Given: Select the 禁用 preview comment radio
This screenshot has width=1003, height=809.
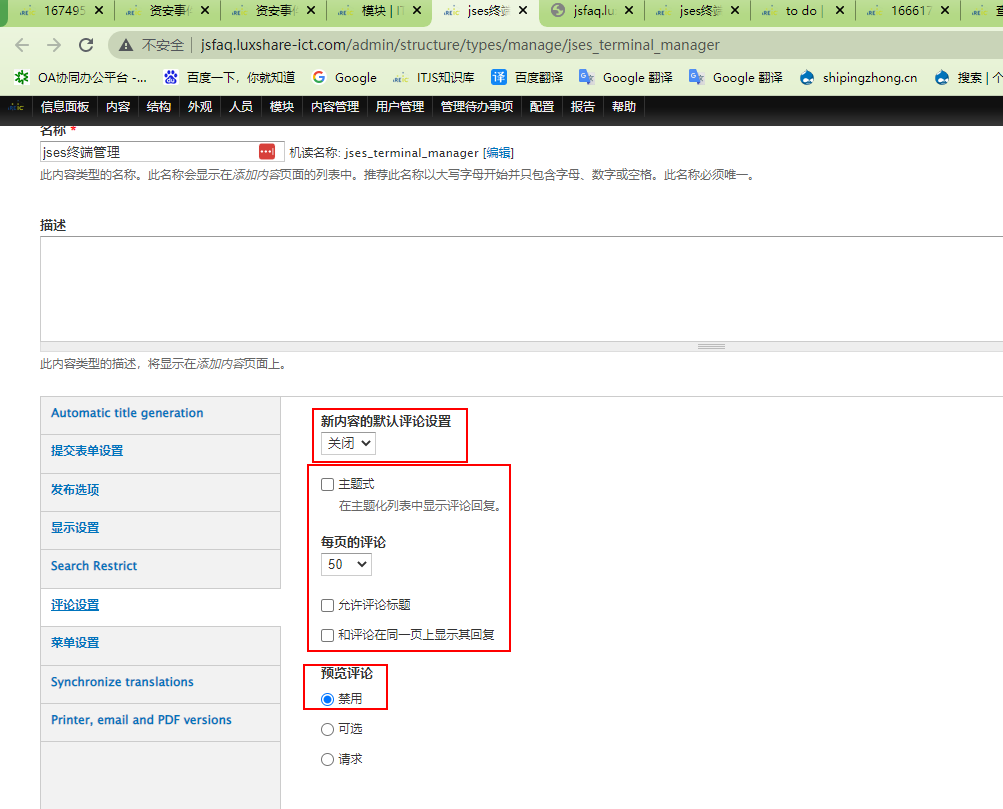Looking at the screenshot, I should click(328, 699).
